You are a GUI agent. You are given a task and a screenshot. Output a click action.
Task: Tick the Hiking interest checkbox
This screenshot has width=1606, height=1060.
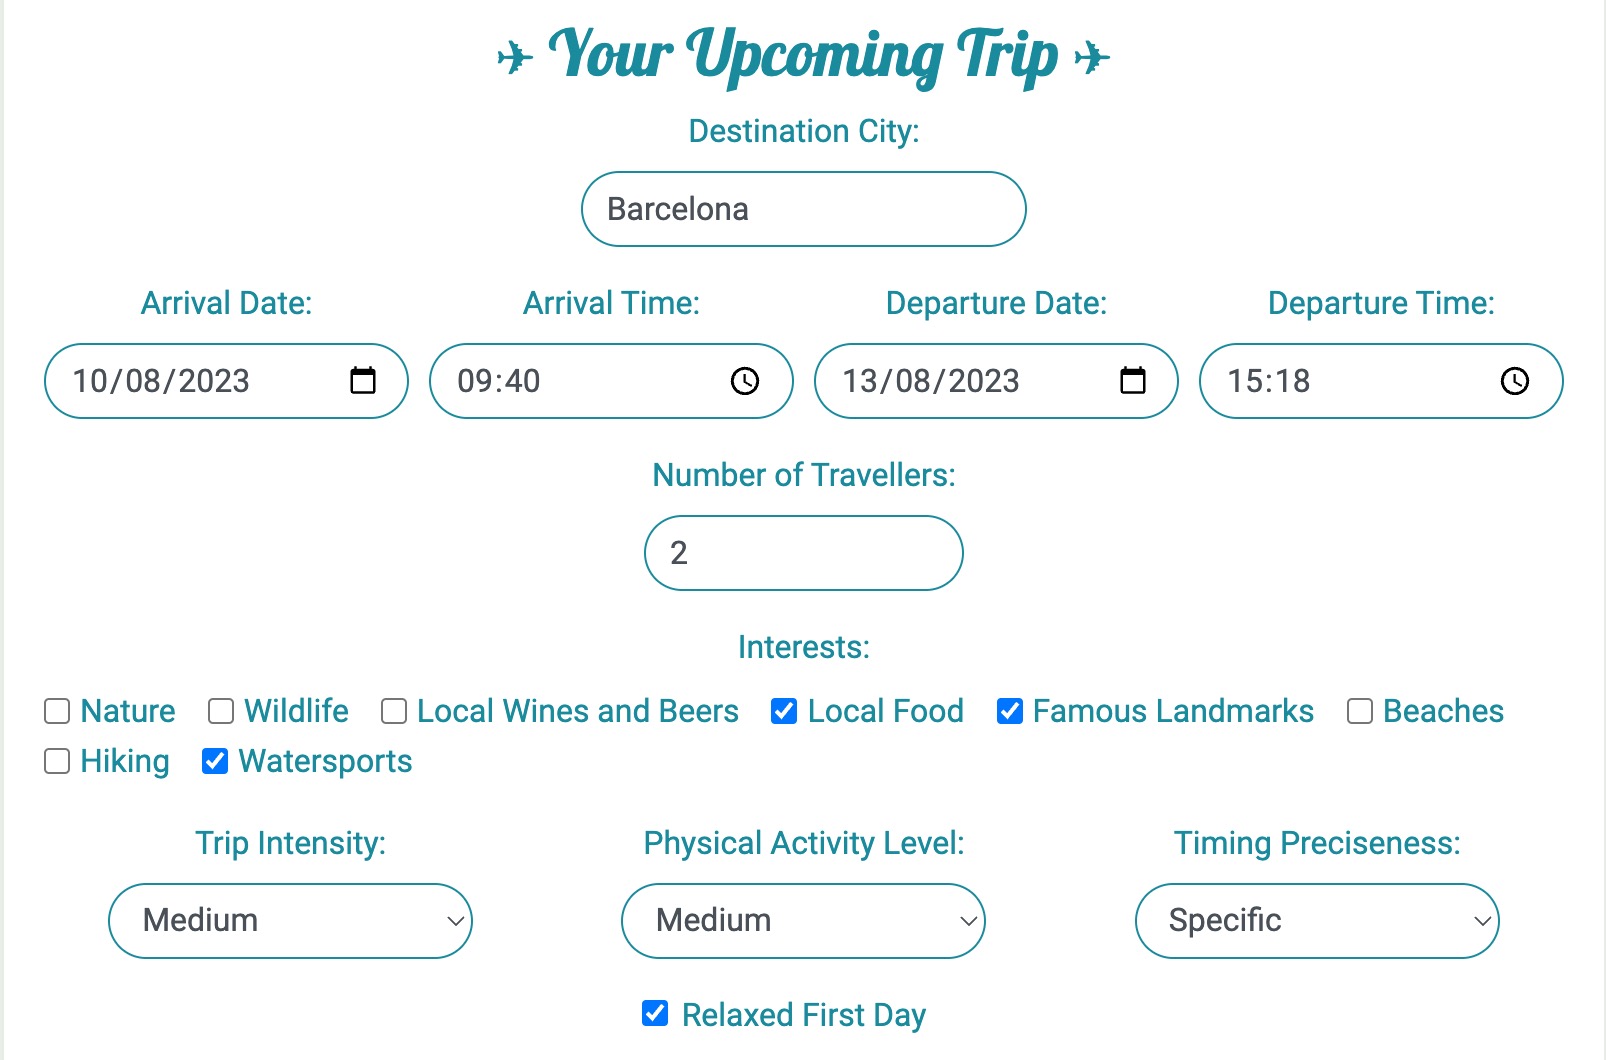click(x=57, y=761)
